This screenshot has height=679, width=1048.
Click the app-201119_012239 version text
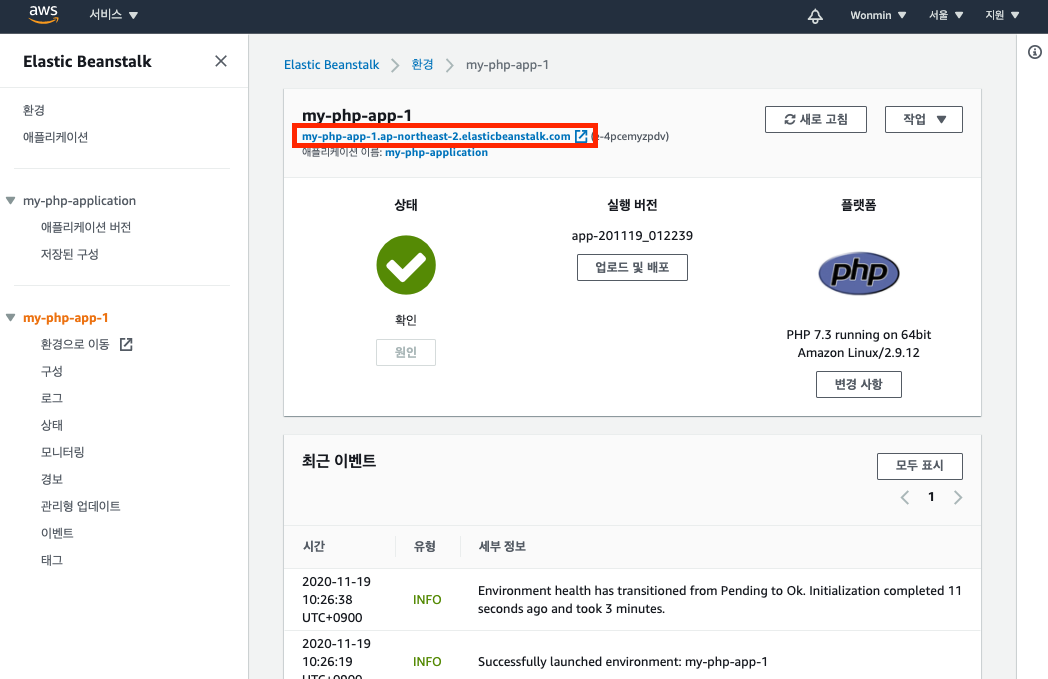point(632,235)
